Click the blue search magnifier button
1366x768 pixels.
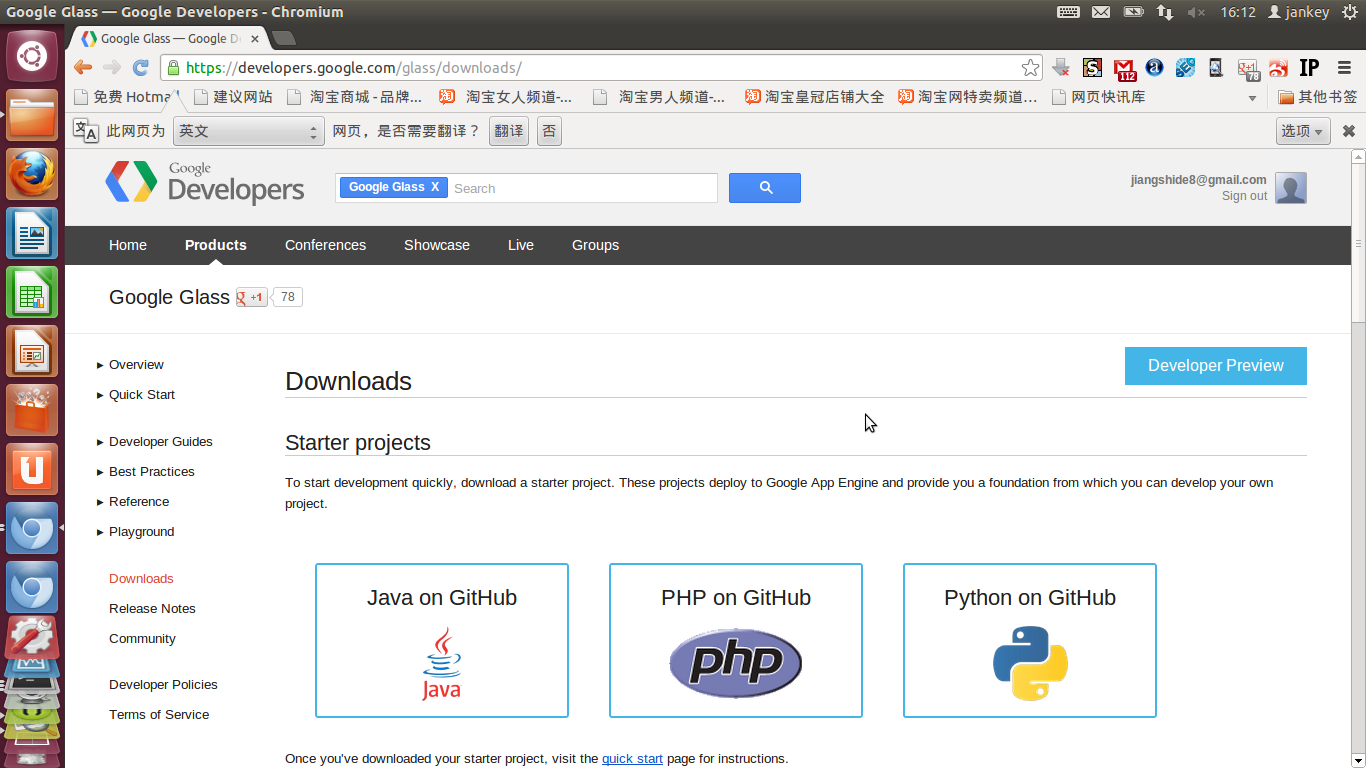765,188
